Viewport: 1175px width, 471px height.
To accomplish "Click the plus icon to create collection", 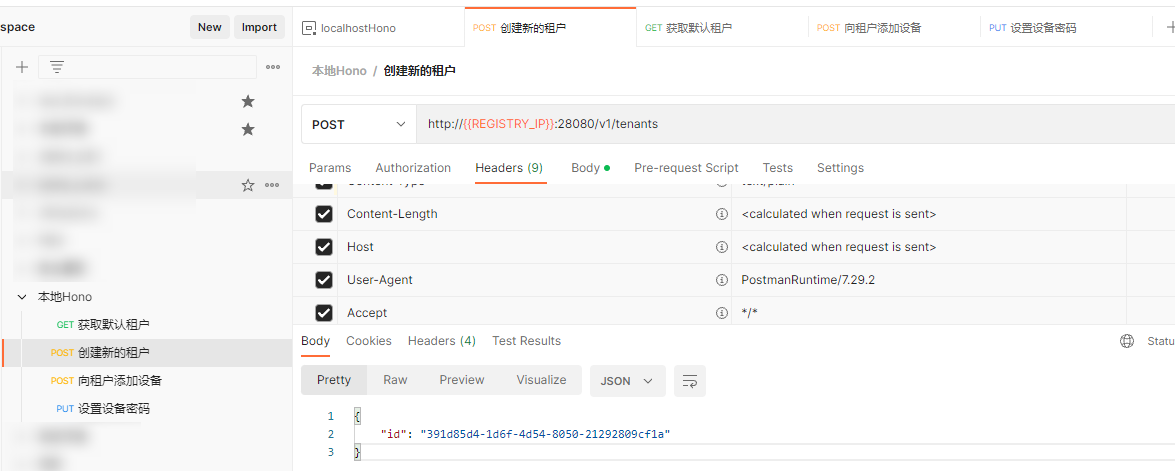I will 22,67.
